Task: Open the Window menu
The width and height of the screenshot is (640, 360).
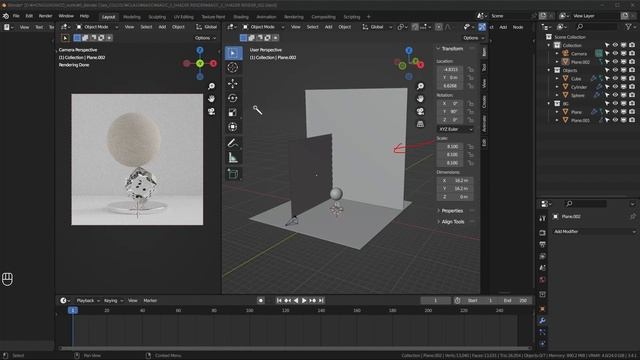Action: point(66,16)
